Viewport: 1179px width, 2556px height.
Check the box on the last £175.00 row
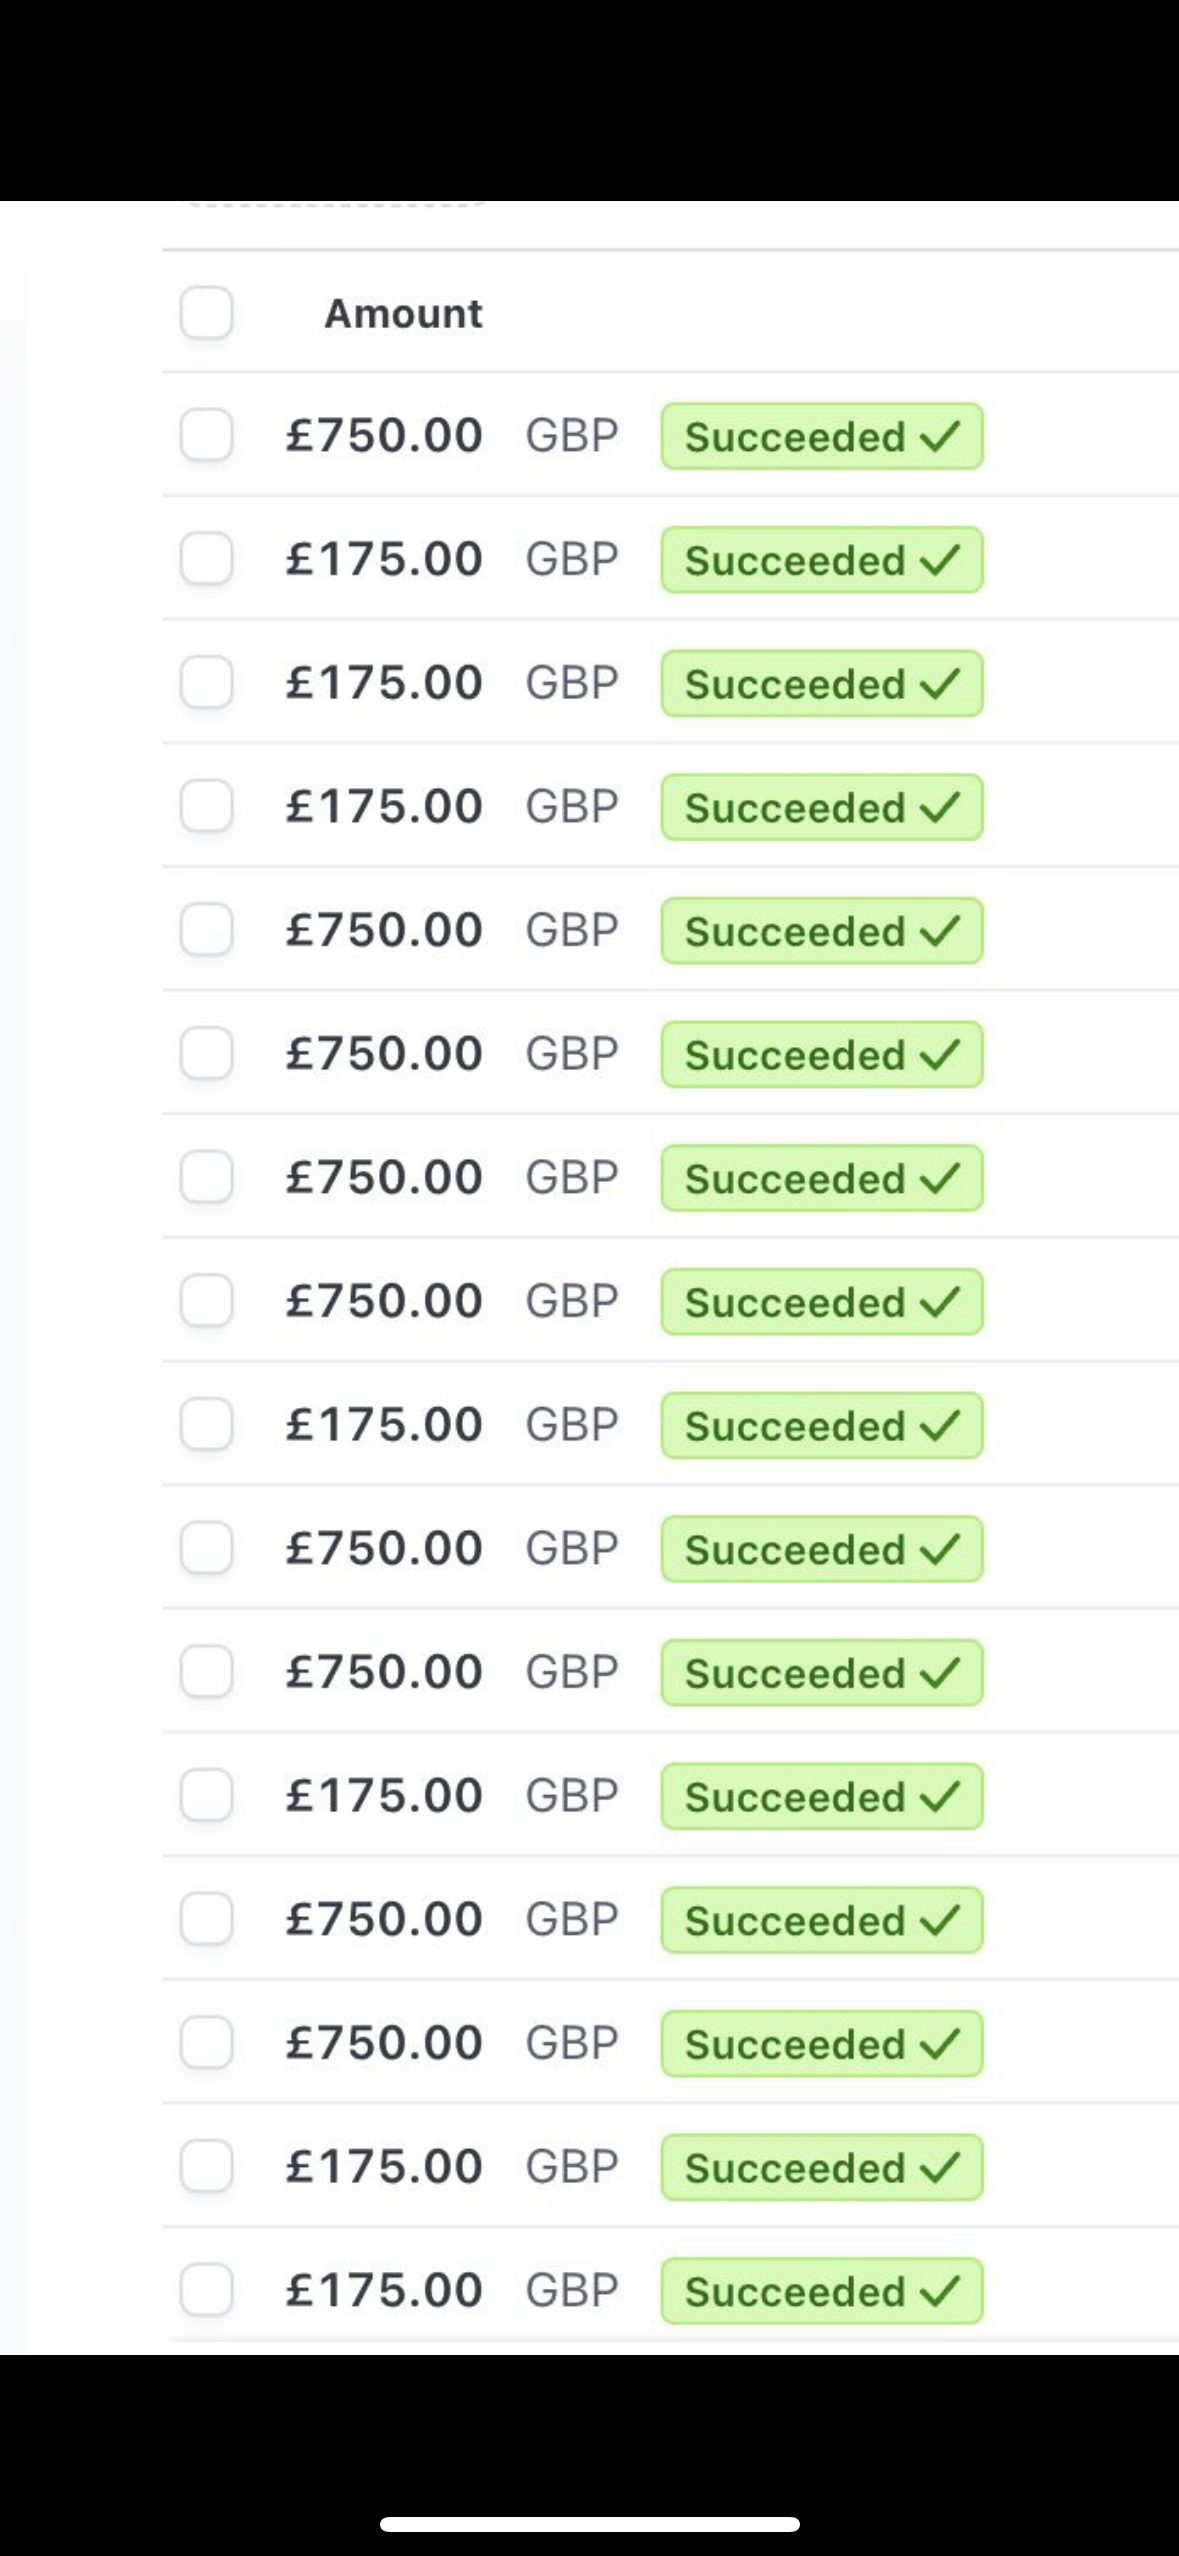207,2290
